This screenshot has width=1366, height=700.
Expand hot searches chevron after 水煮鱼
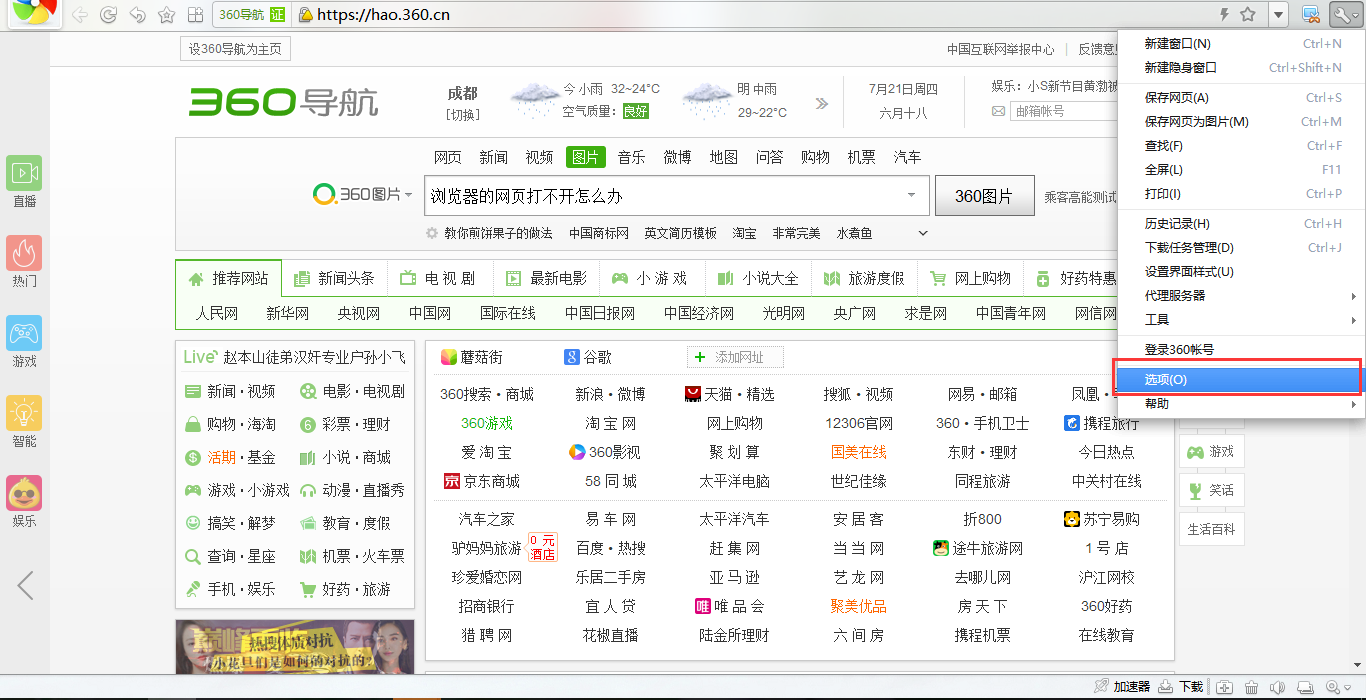click(x=922, y=233)
